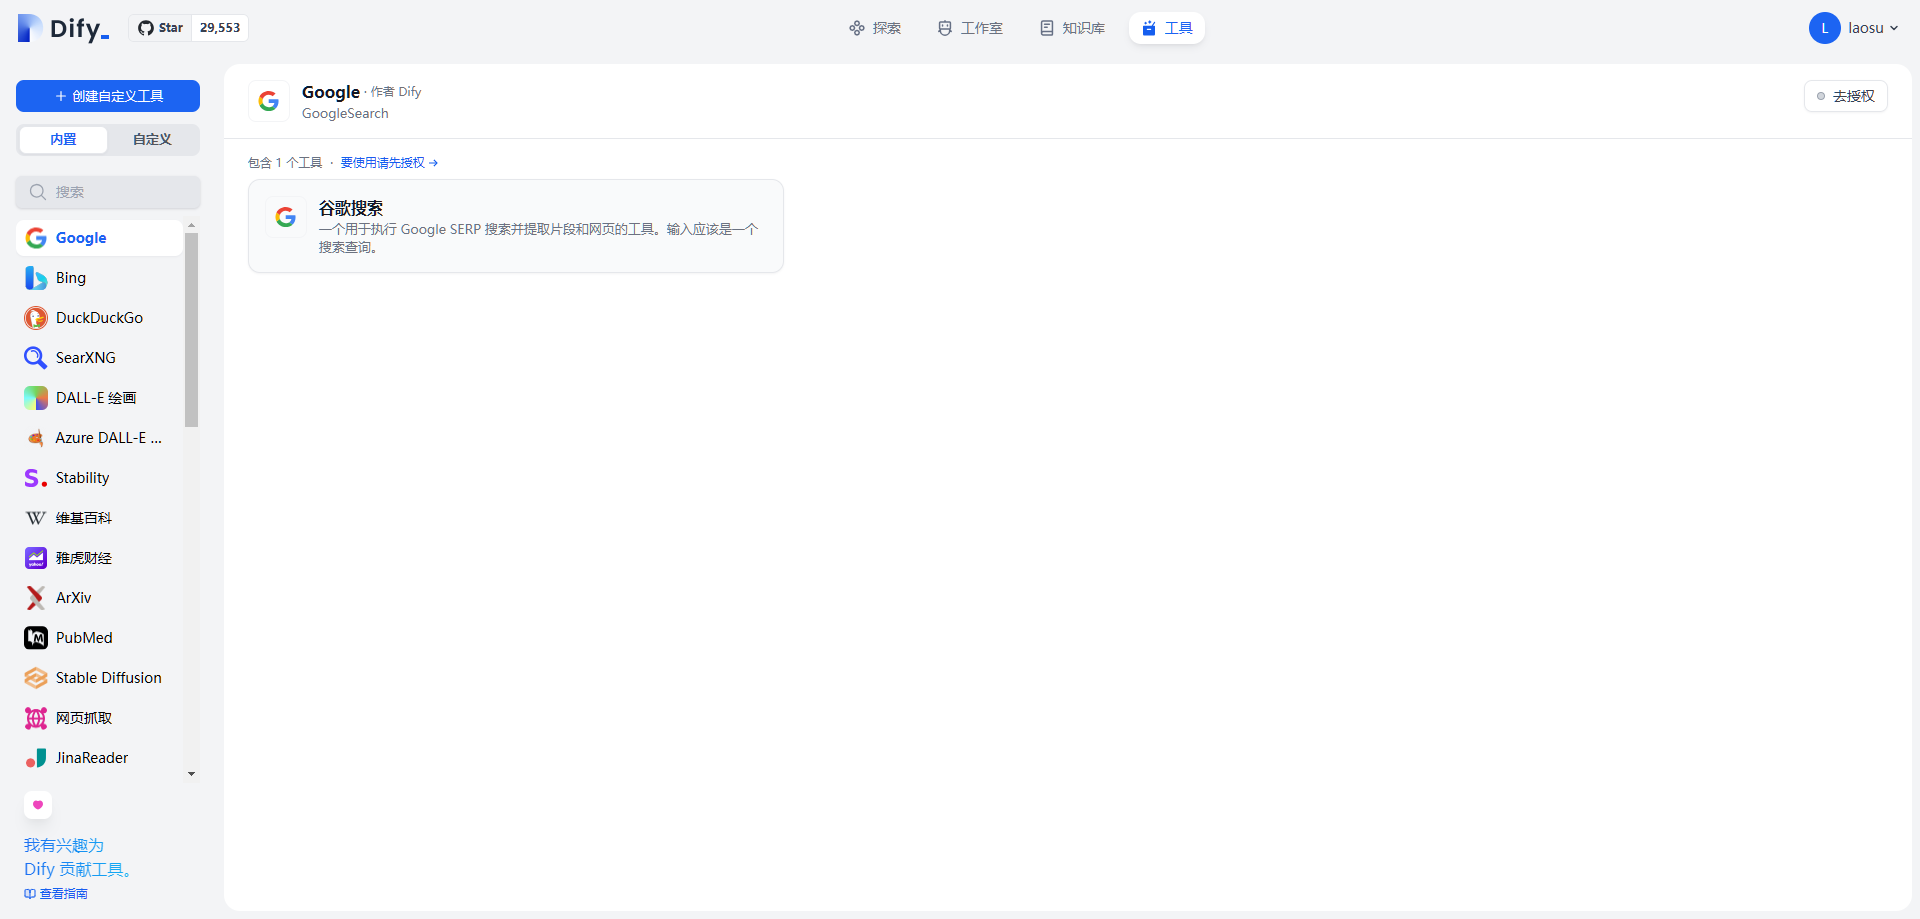
Task: Select DuckDuckGo in the tool list
Action: (100, 318)
